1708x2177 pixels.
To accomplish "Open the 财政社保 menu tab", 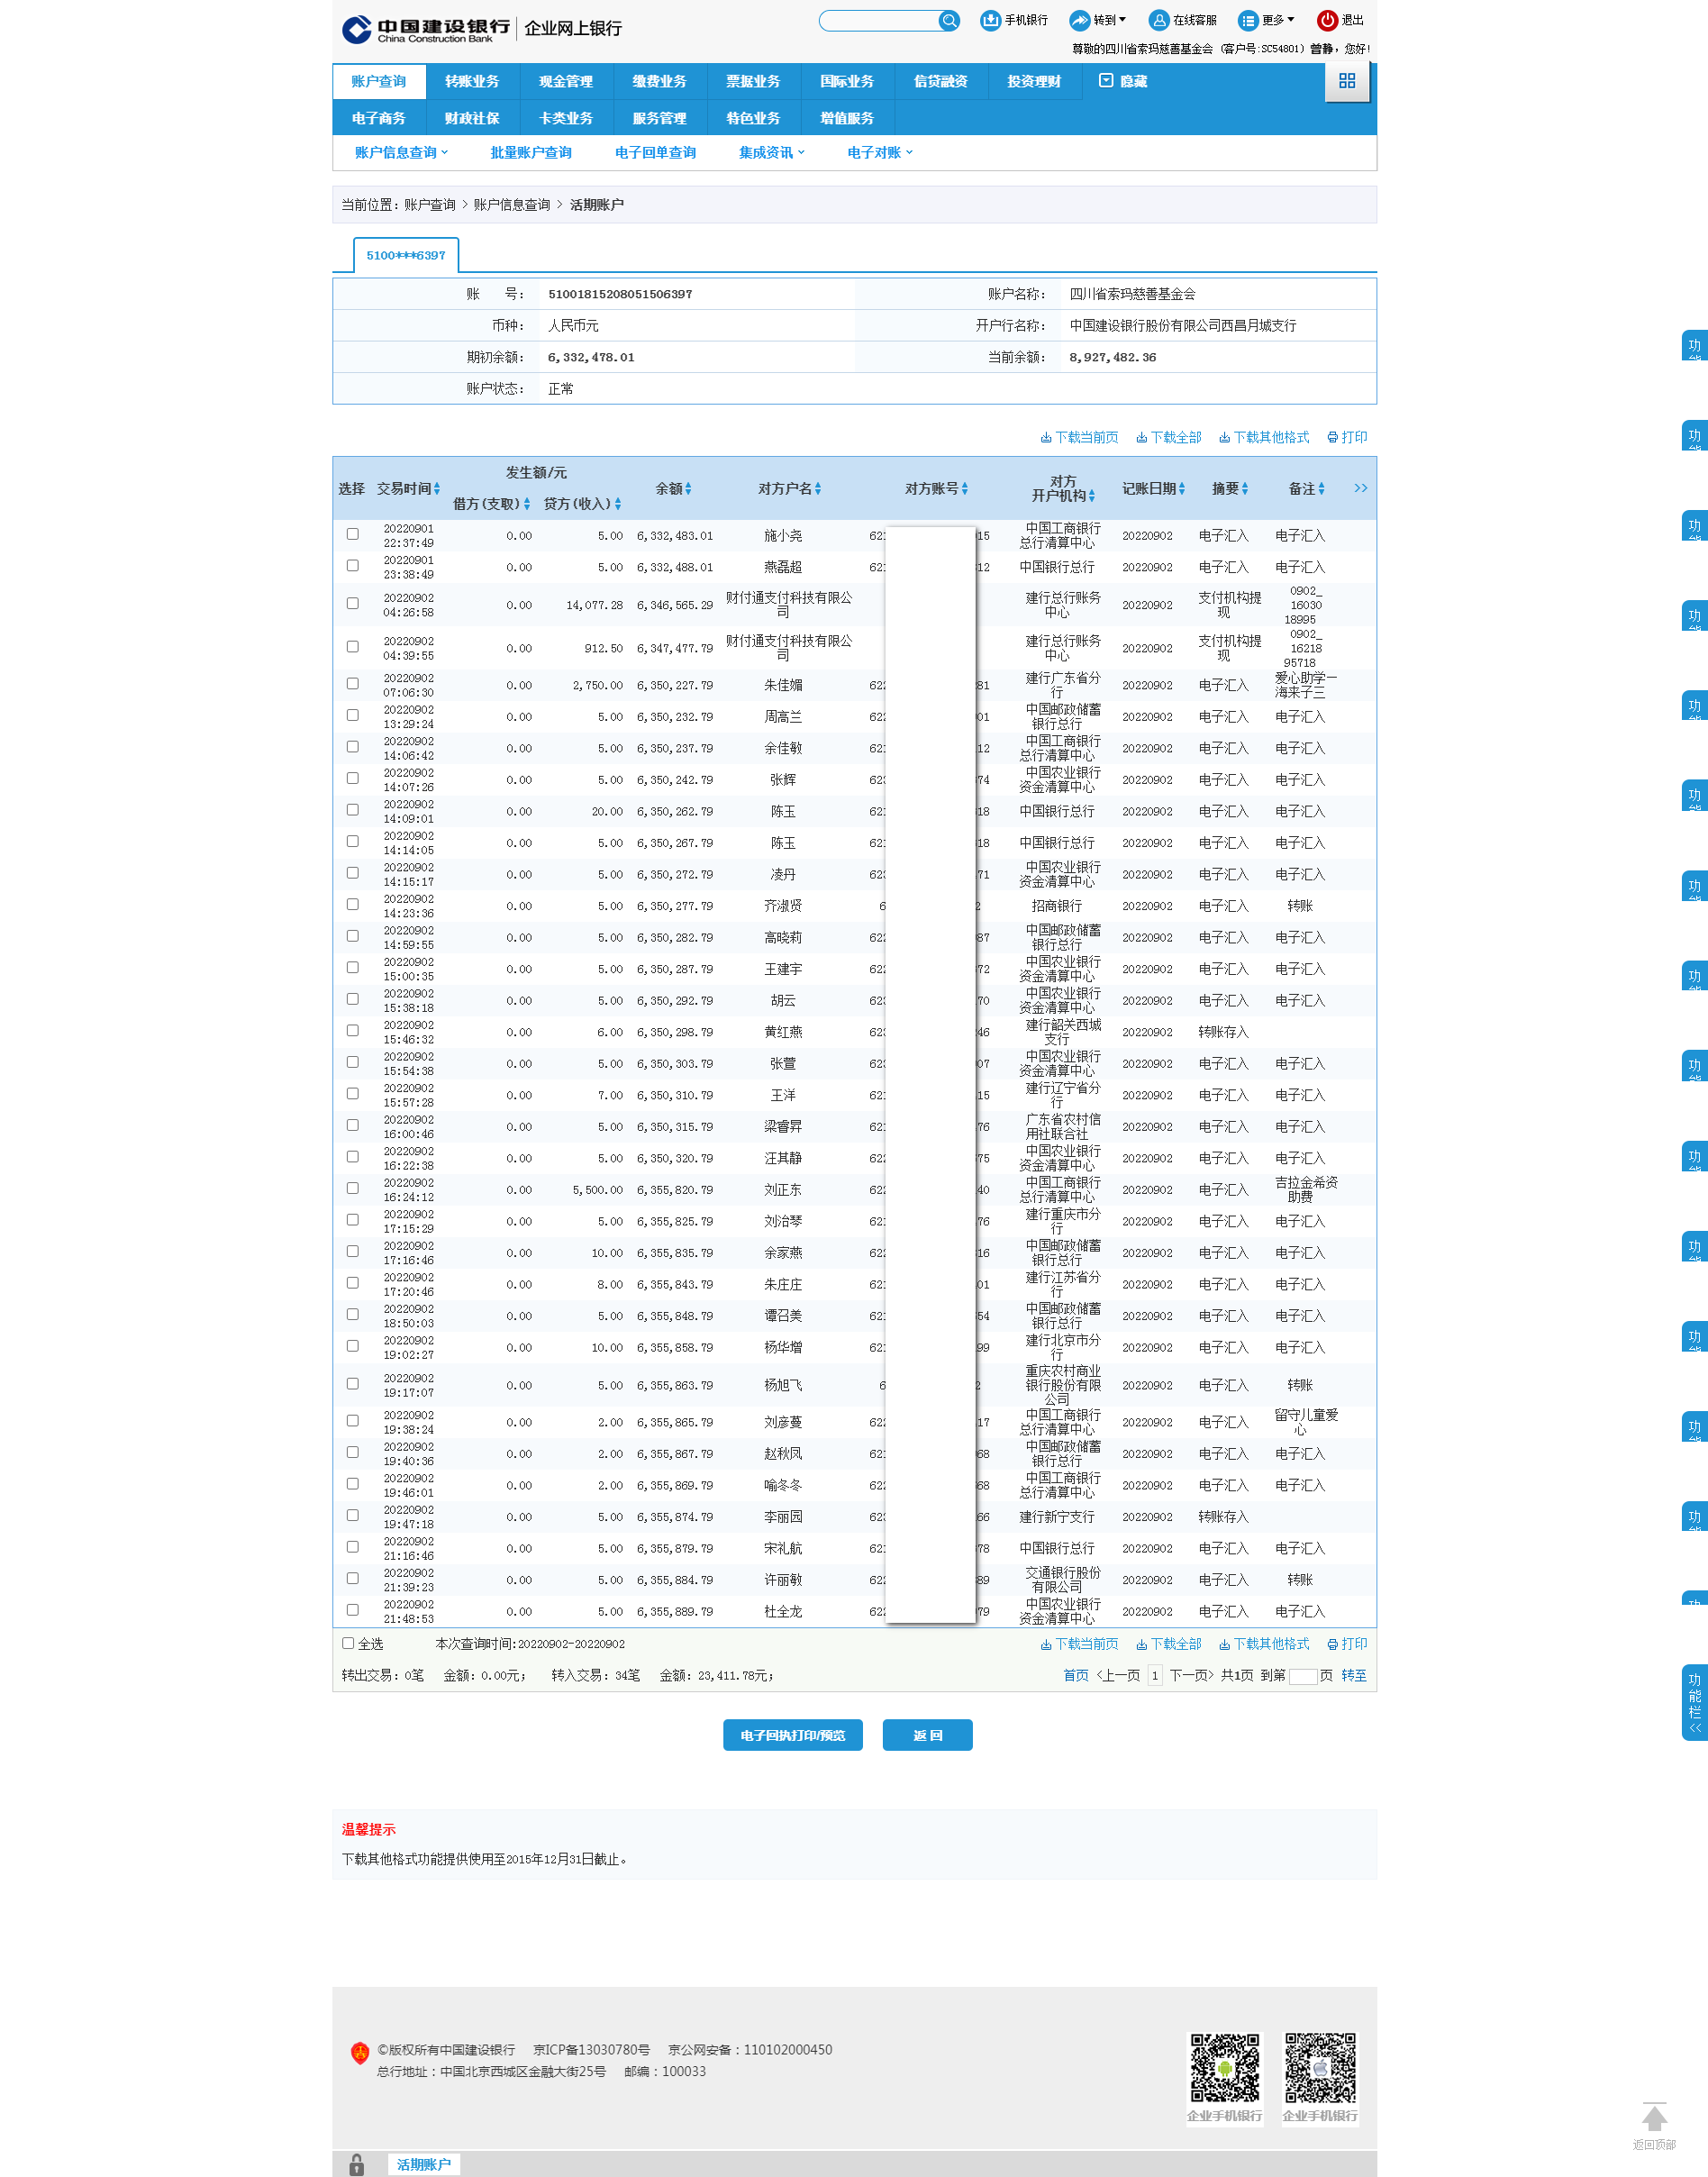I will pos(472,118).
